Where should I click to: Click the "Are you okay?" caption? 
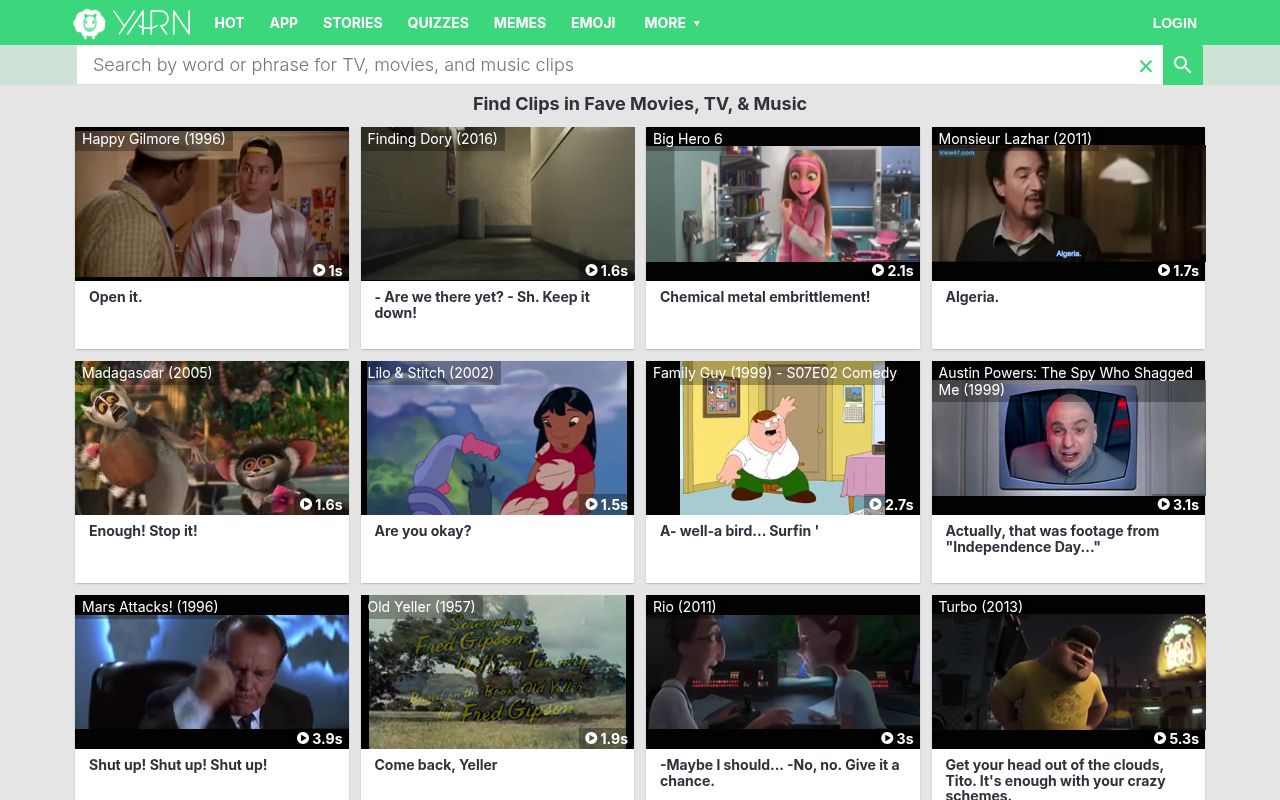coord(423,531)
